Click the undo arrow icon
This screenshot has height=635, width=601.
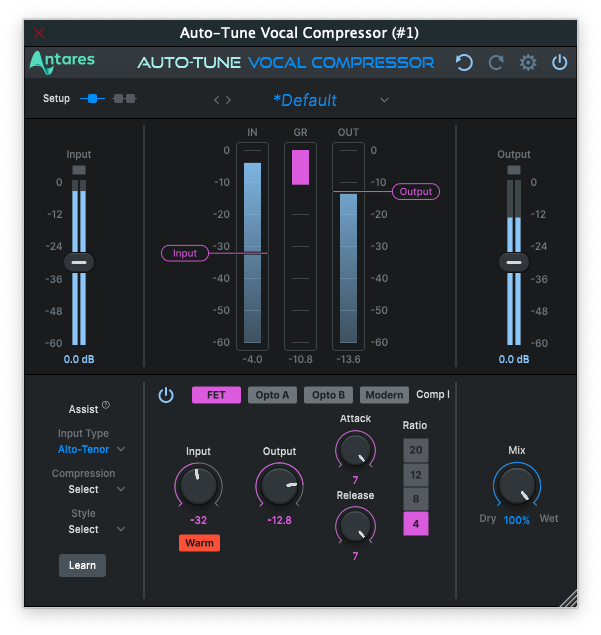(464, 63)
